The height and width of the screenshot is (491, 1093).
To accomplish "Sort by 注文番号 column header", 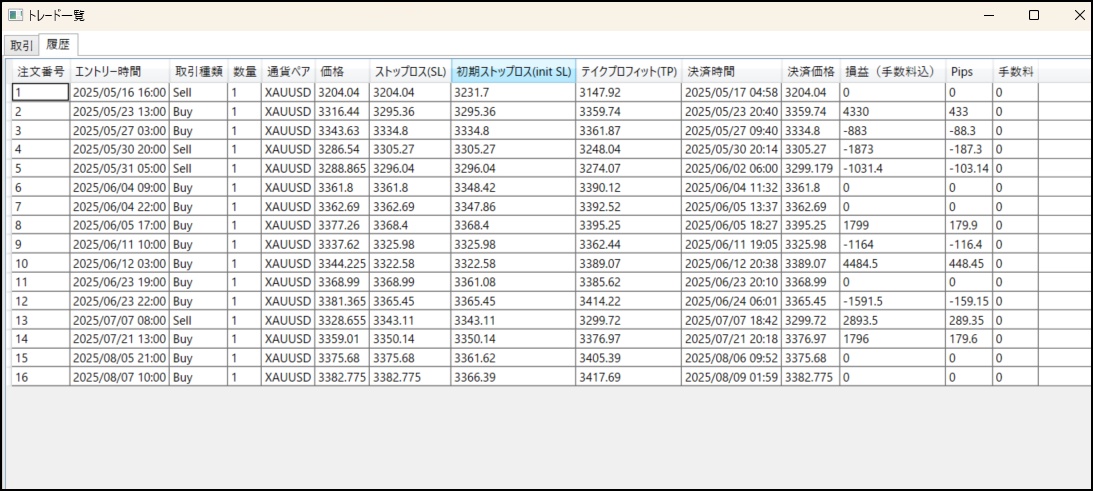I will coord(40,72).
